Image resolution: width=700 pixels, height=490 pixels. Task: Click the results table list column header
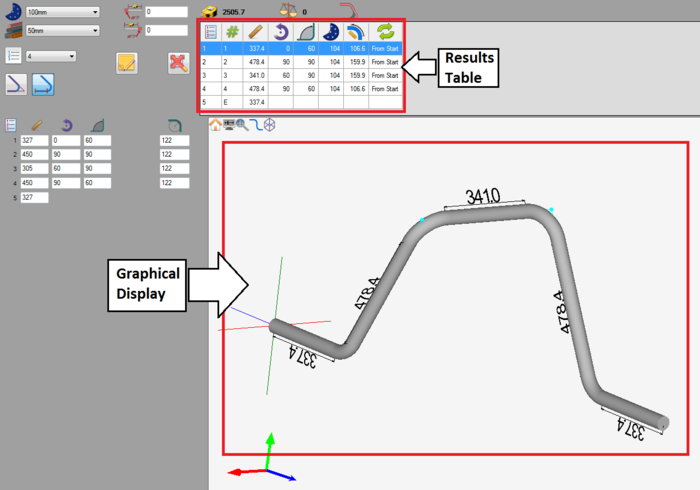tap(211, 32)
